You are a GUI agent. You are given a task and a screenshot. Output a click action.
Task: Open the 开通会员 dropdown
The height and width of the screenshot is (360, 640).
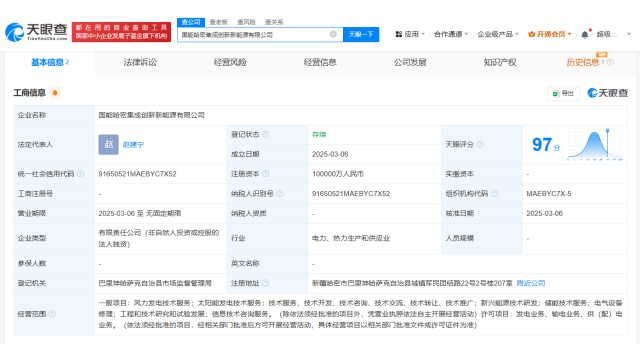pyautogui.click(x=550, y=34)
